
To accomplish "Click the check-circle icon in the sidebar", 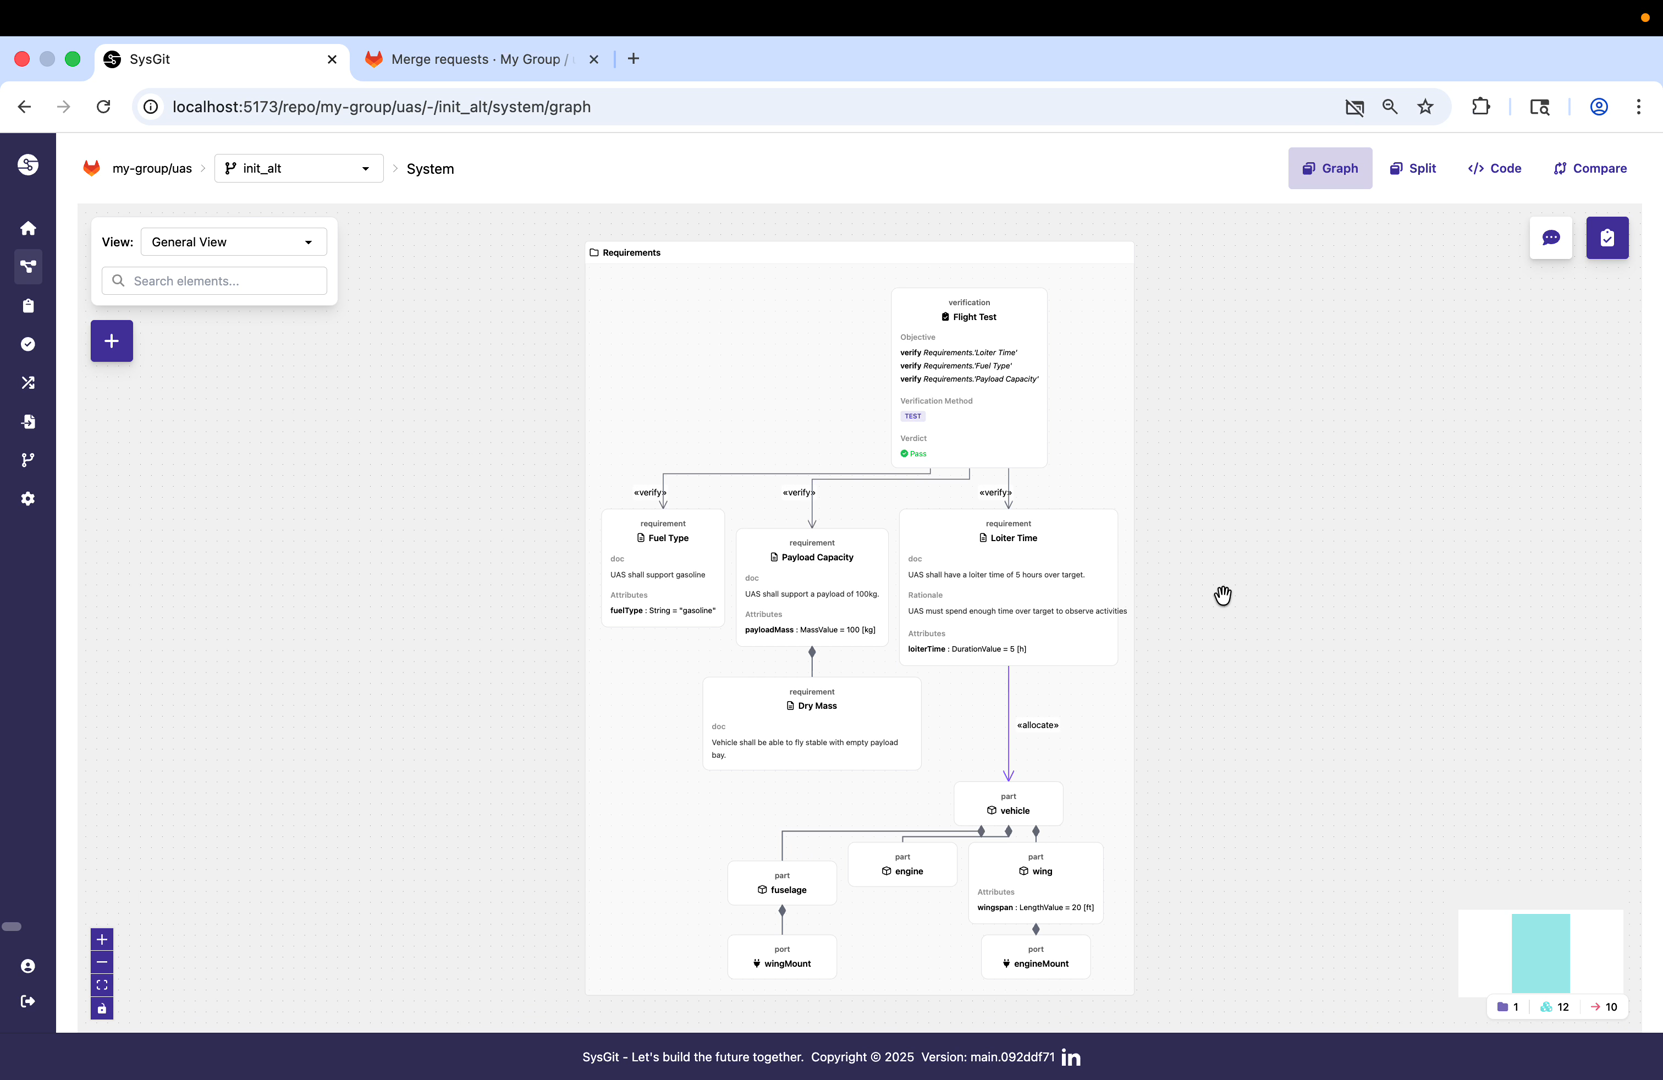I will point(29,344).
